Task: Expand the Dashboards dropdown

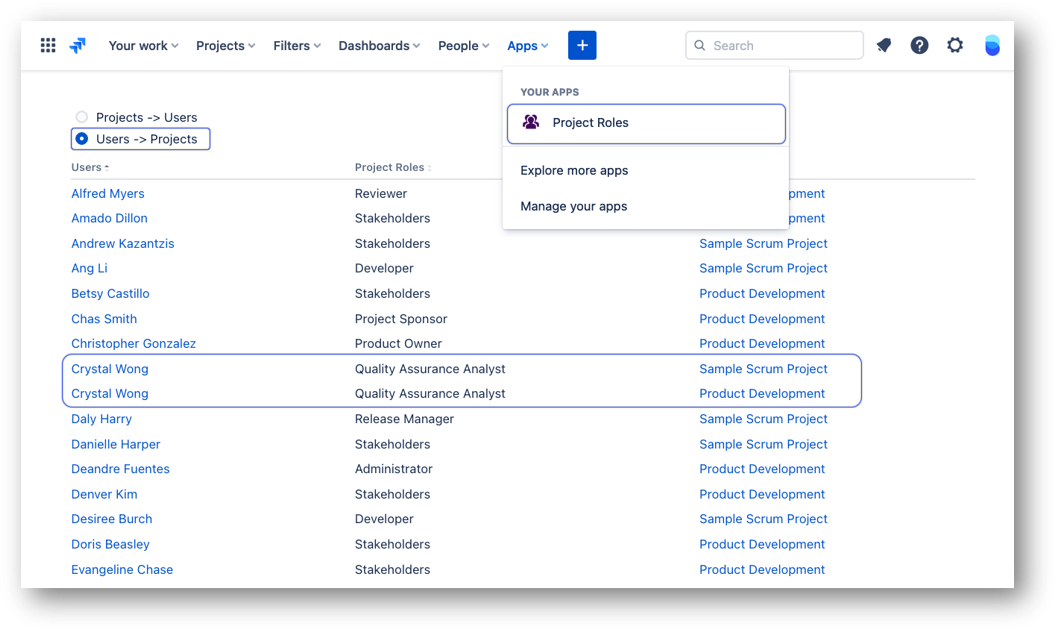Action: 378,45
